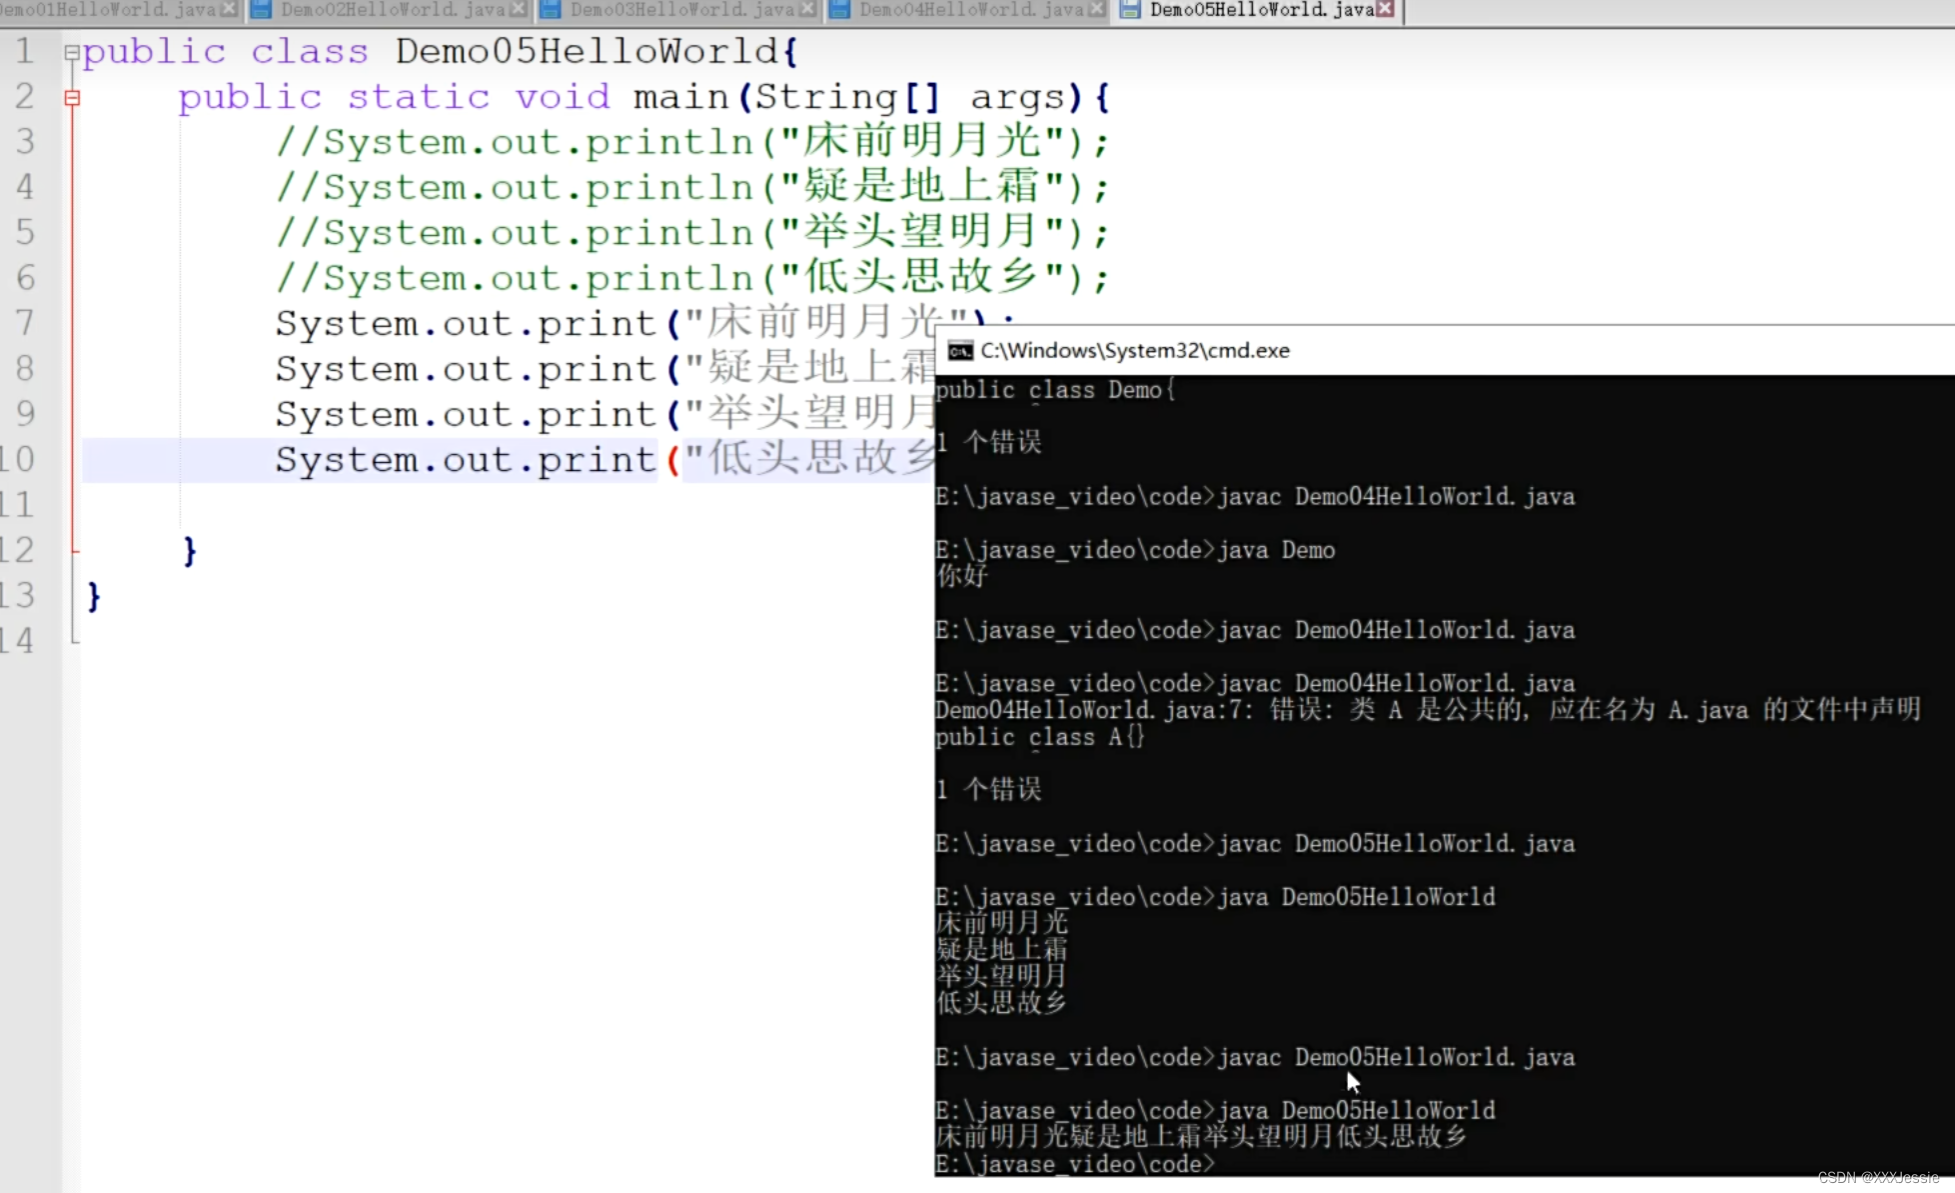Click the Demo04HelloWorld.java:7 error message in cmd

[x=1428, y=710]
